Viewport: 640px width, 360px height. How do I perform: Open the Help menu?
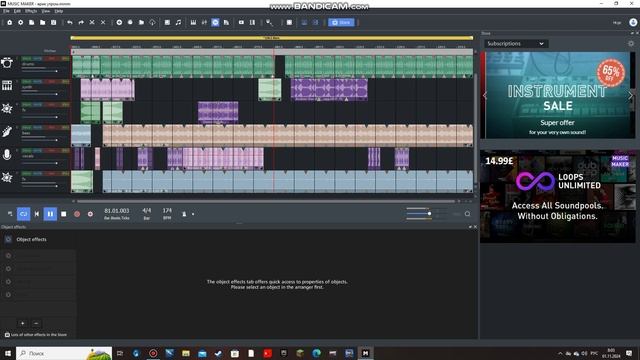click(59, 11)
